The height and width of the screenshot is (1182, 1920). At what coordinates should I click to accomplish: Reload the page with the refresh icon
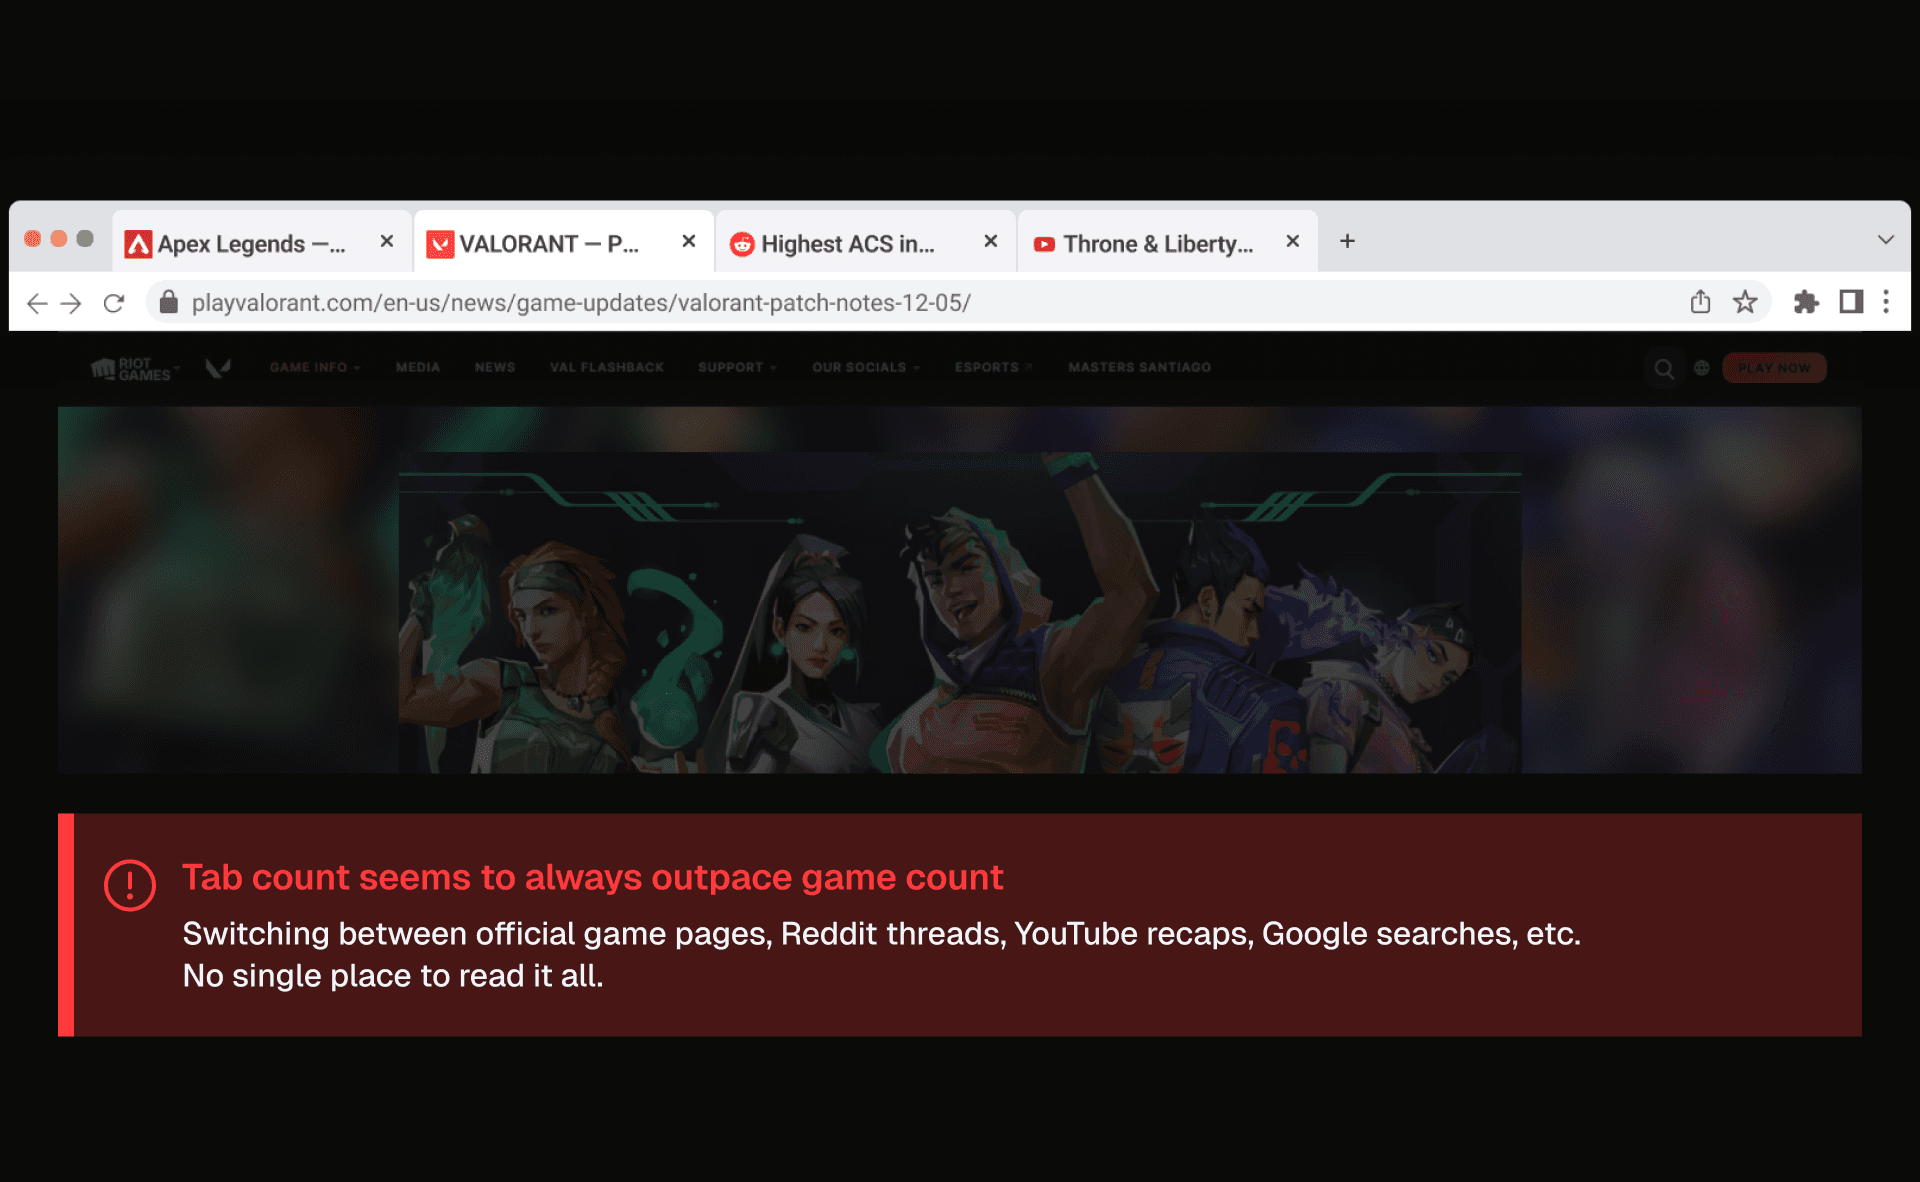tap(114, 303)
